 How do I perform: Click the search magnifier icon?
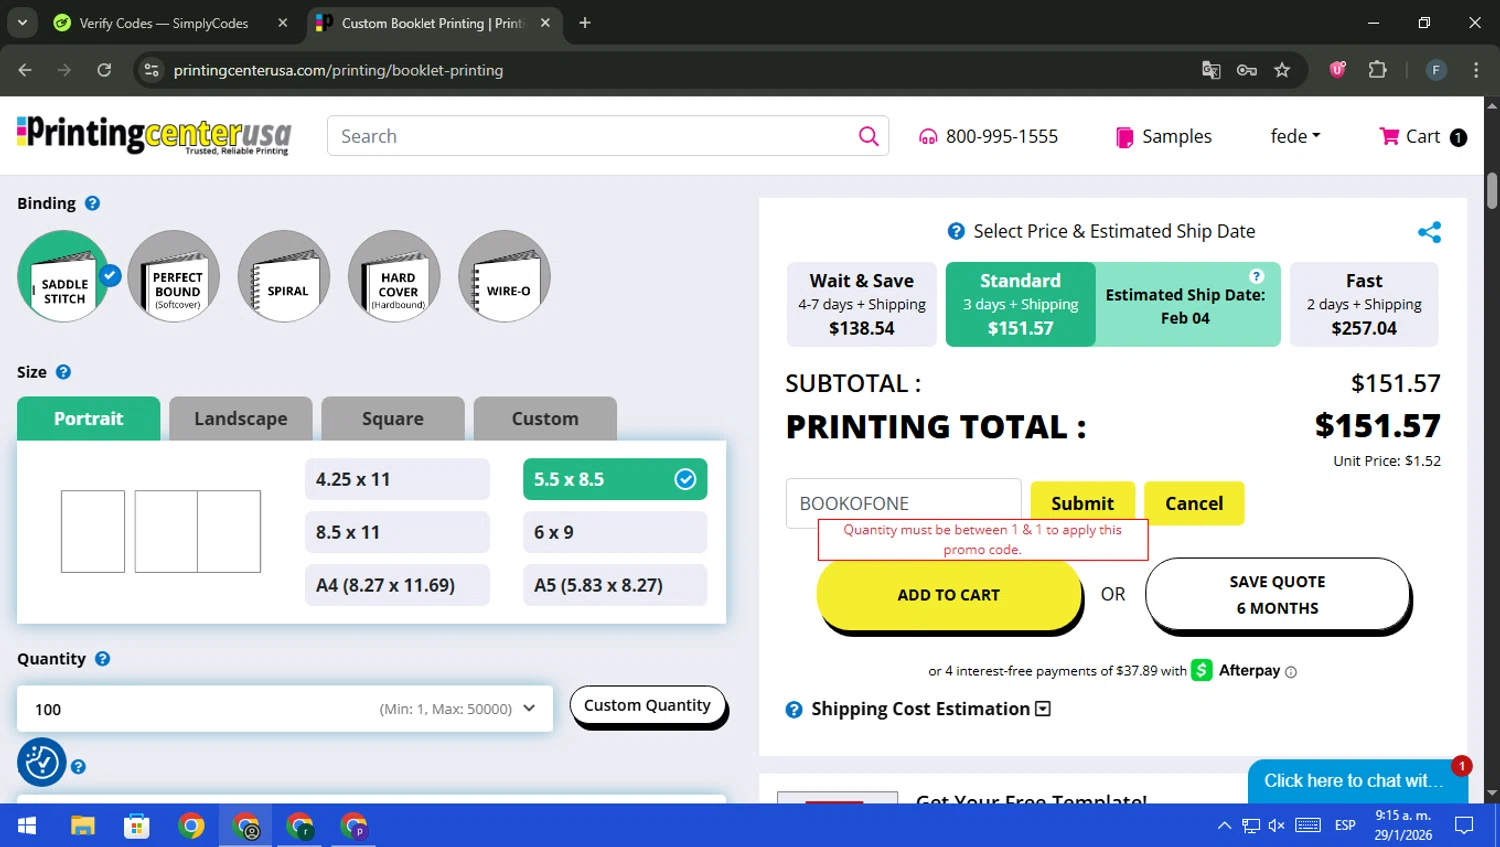pos(868,136)
